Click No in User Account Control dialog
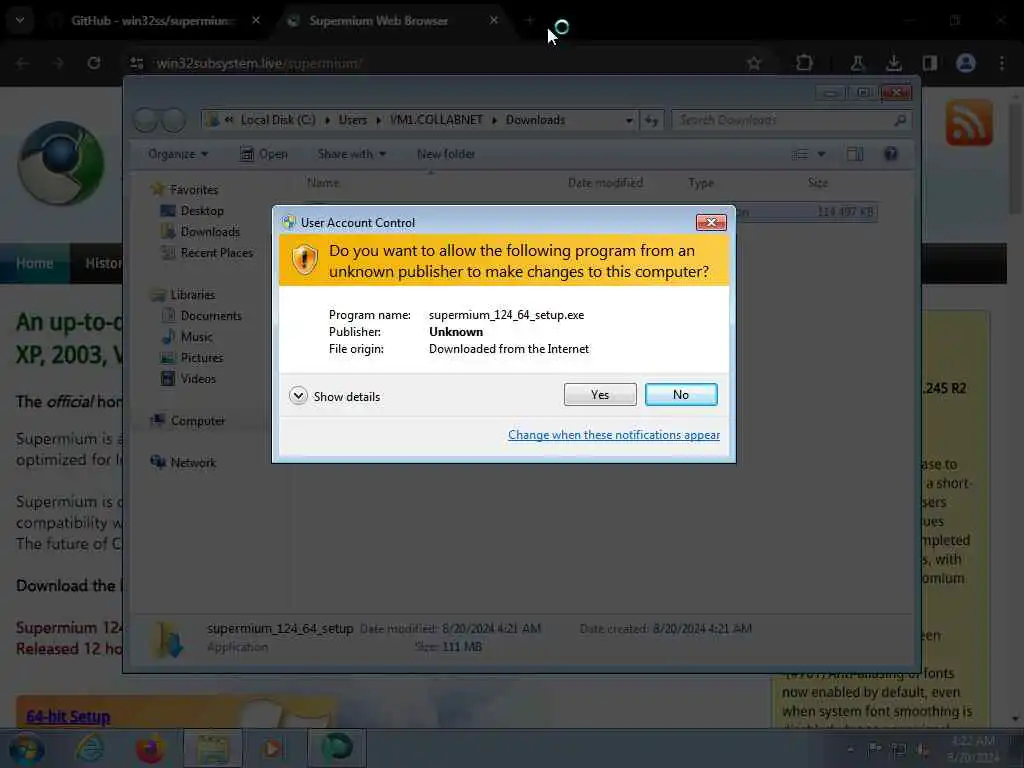Viewport: 1024px width, 768px height. click(680, 394)
